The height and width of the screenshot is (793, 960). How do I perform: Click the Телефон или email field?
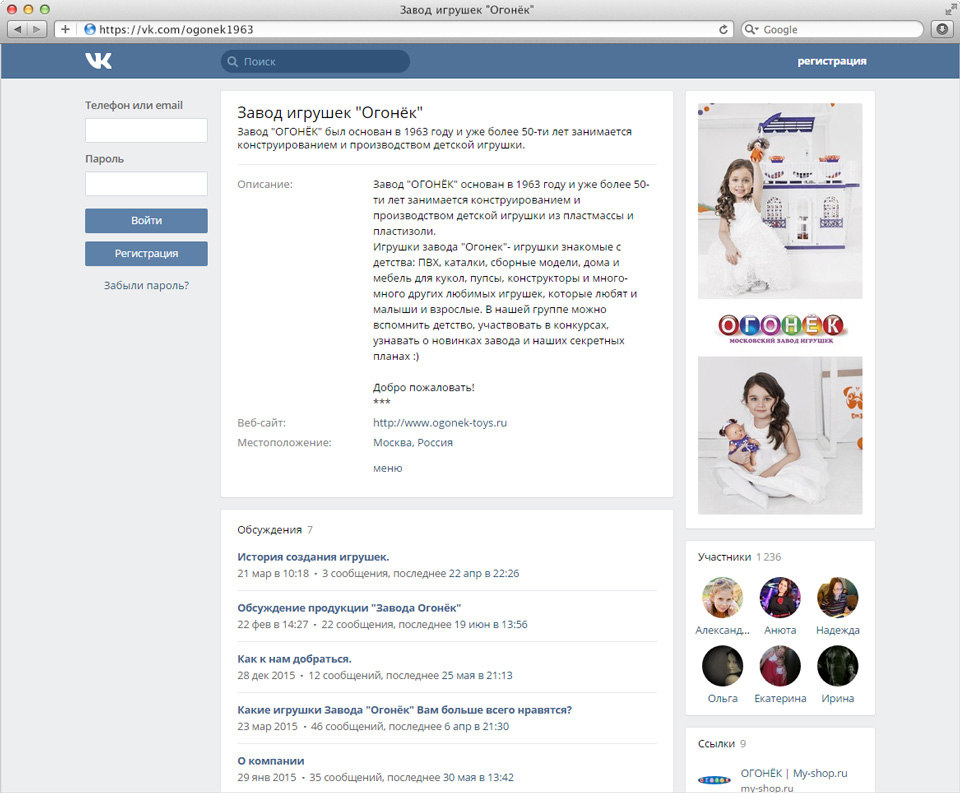pyautogui.click(x=146, y=130)
